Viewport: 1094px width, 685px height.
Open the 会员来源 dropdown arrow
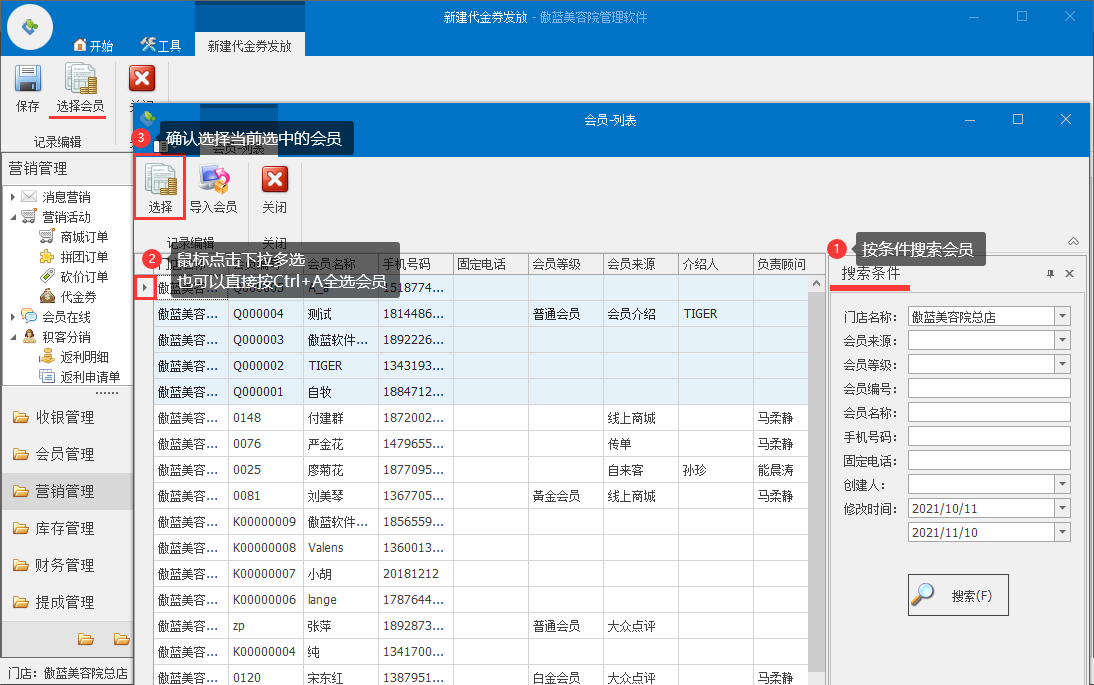[x=1062, y=340]
